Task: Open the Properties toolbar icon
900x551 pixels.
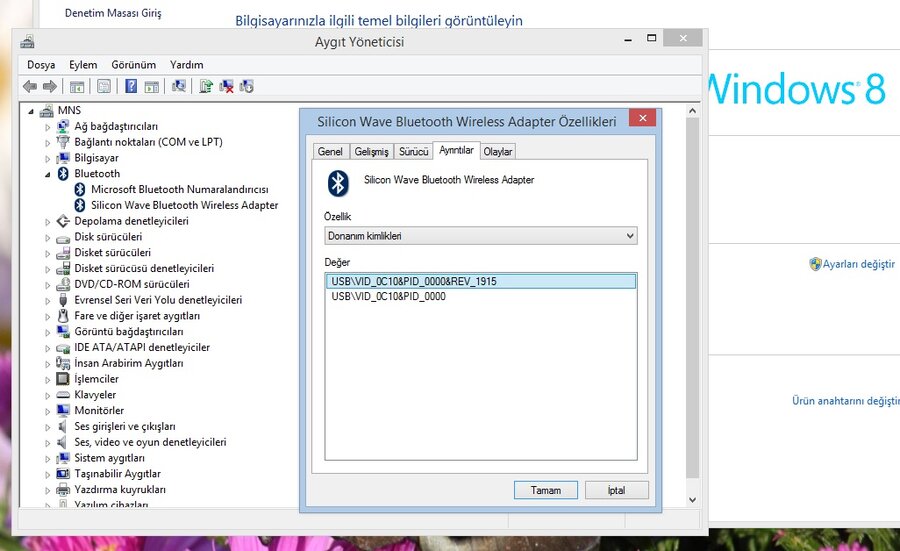Action: [x=104, y=87]
